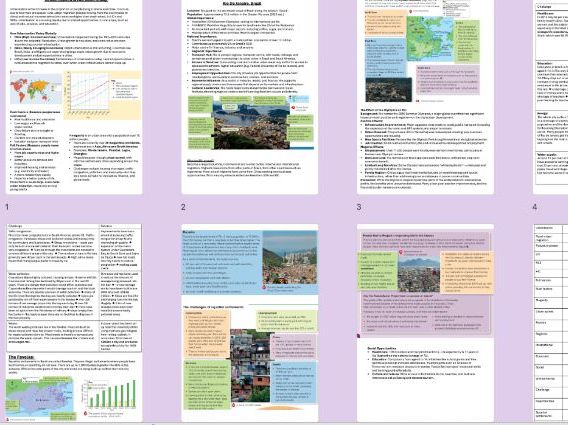Select the page 3 thumbnail with Rio map
The image size is (568, 425).
(x=425, y=97)
